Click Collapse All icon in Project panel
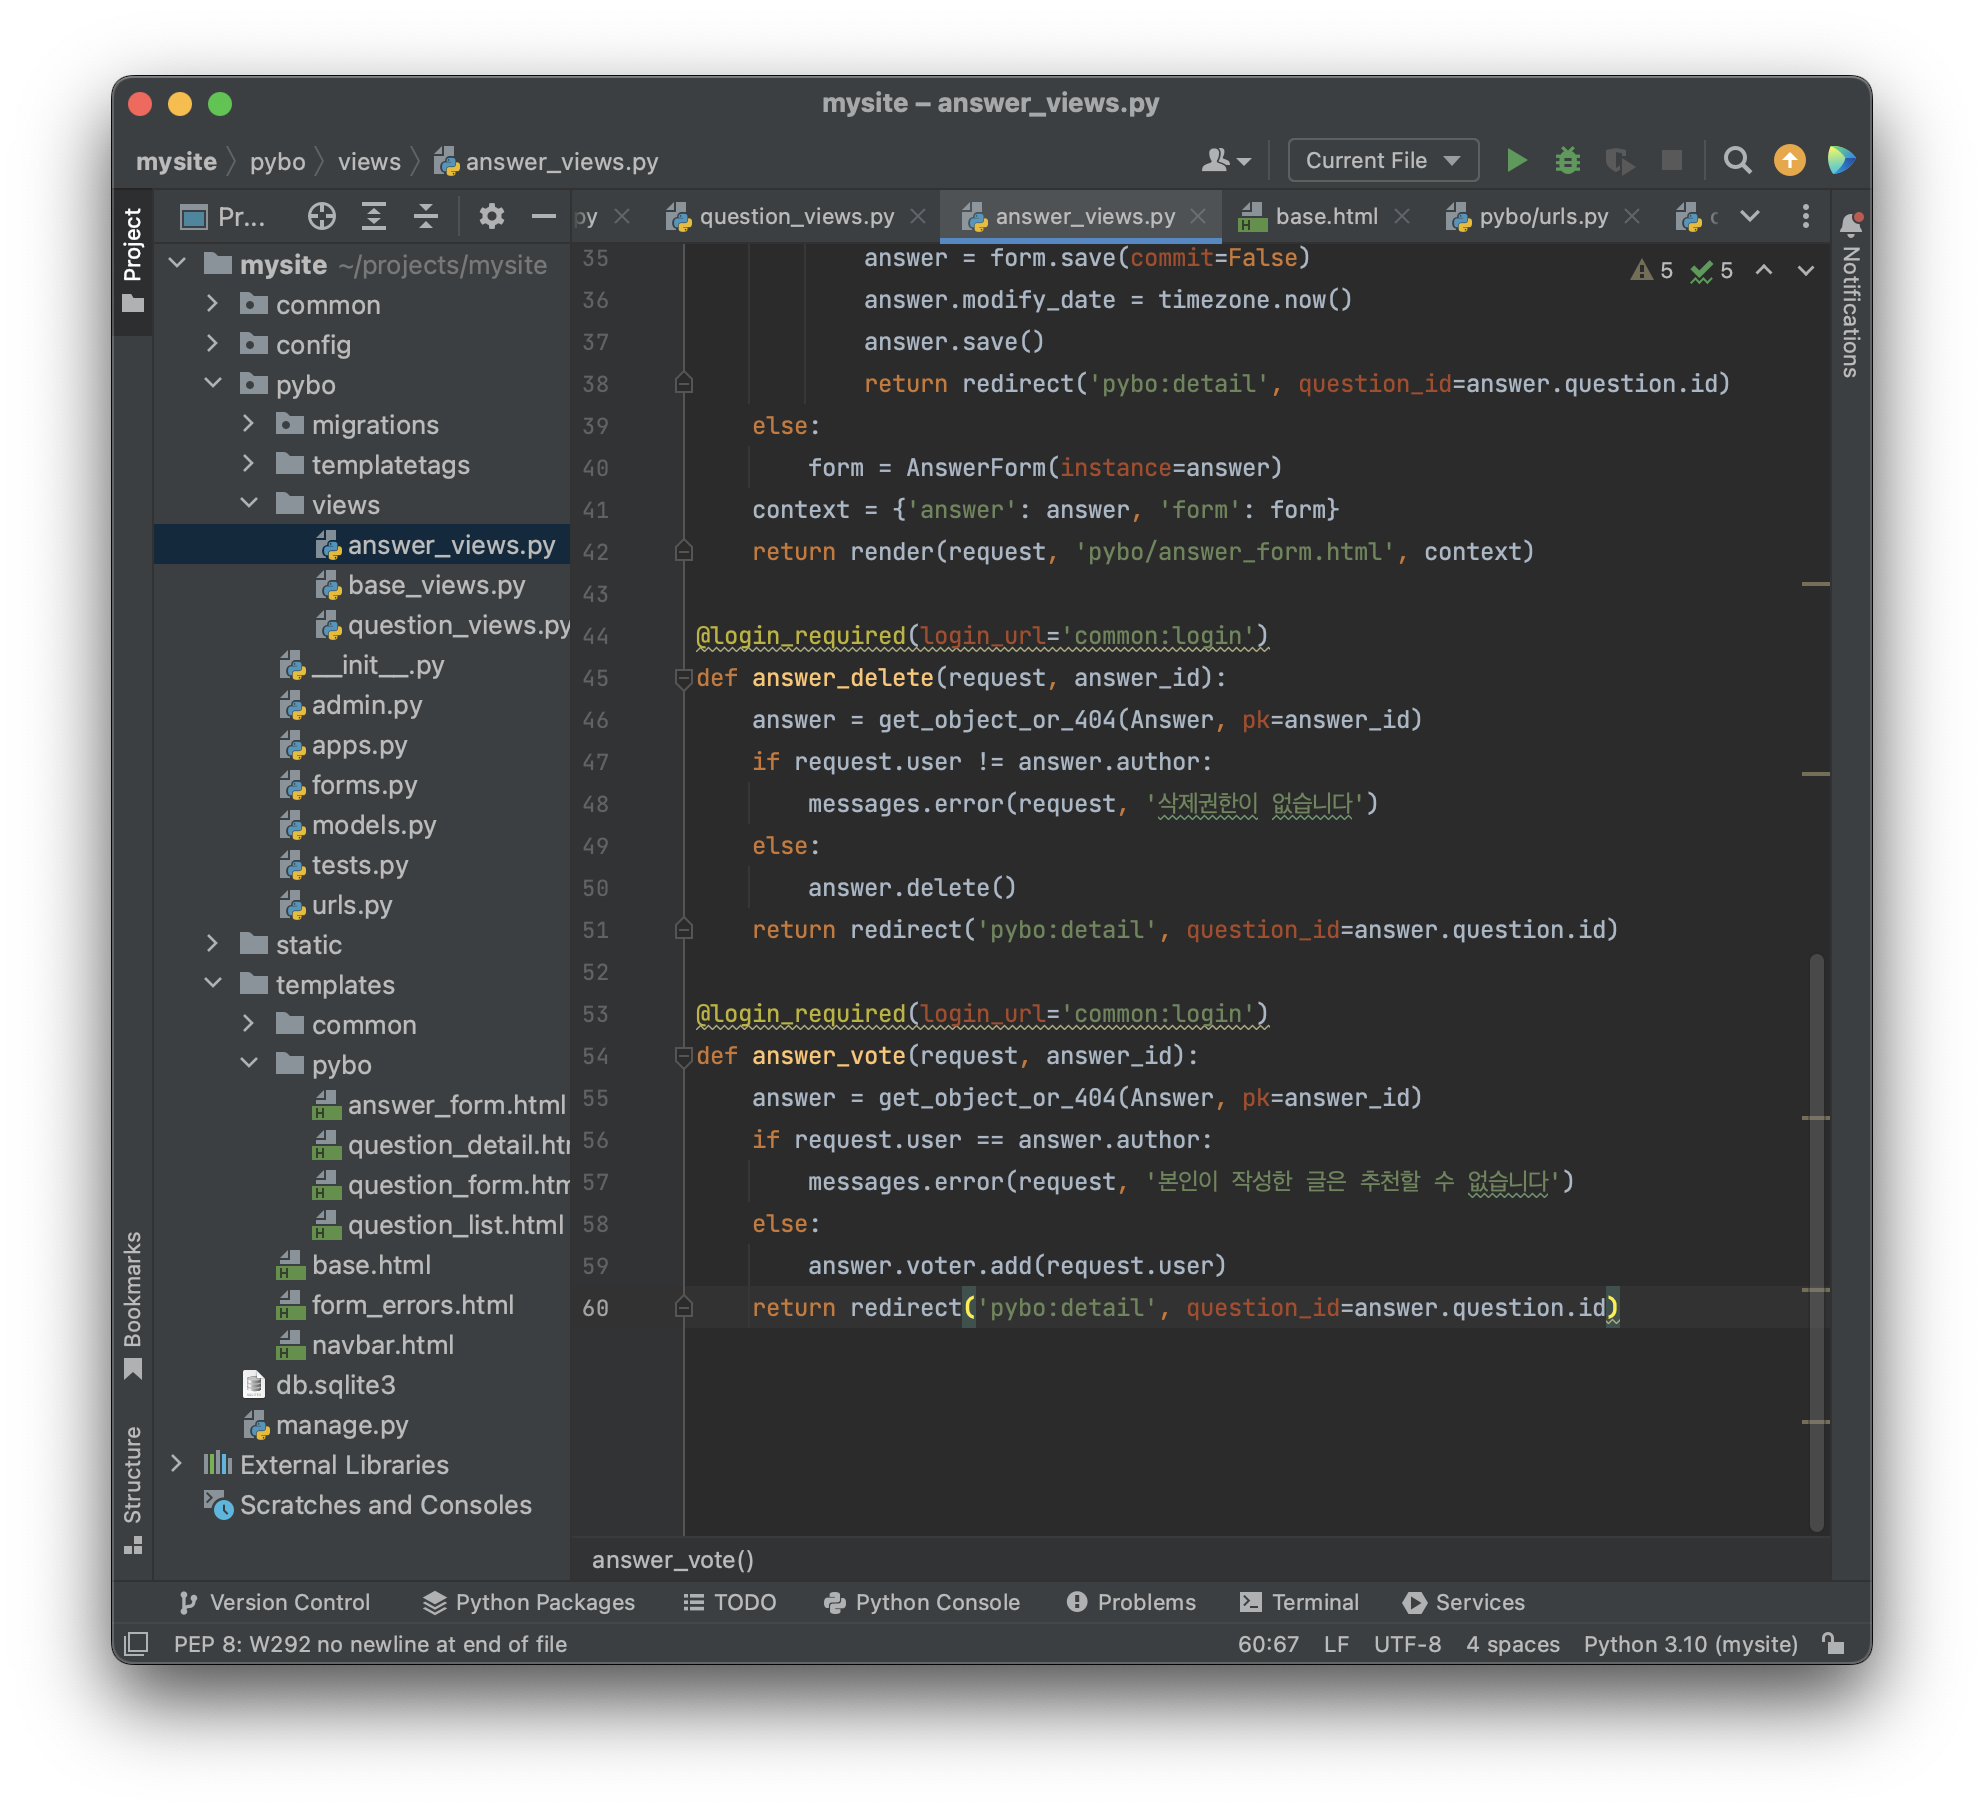This screenshot has width=1984, height=1812. pyautogui.click(x=426, y=216)
